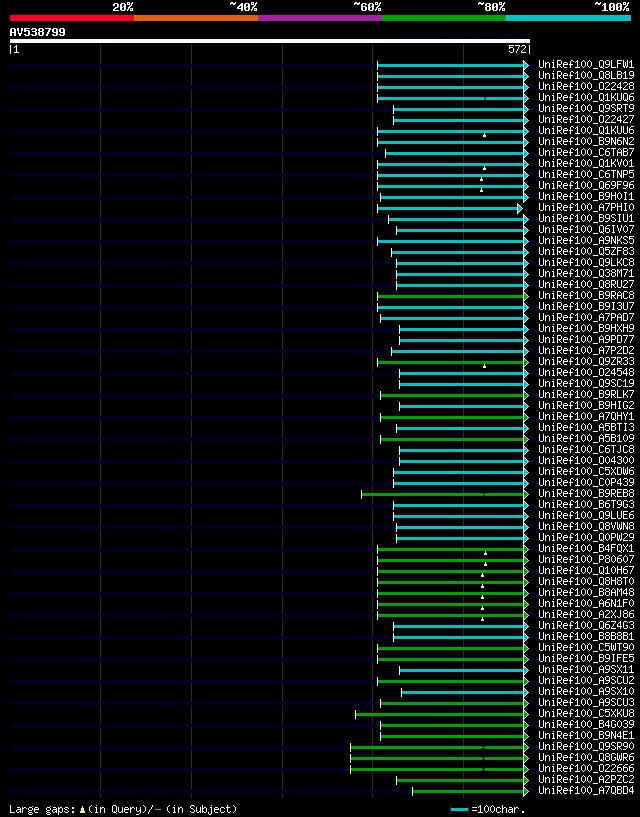Go to UniRef100_A7QBD4 hit
The height and width of the screenshot is (817, 640).
(586, 790)
